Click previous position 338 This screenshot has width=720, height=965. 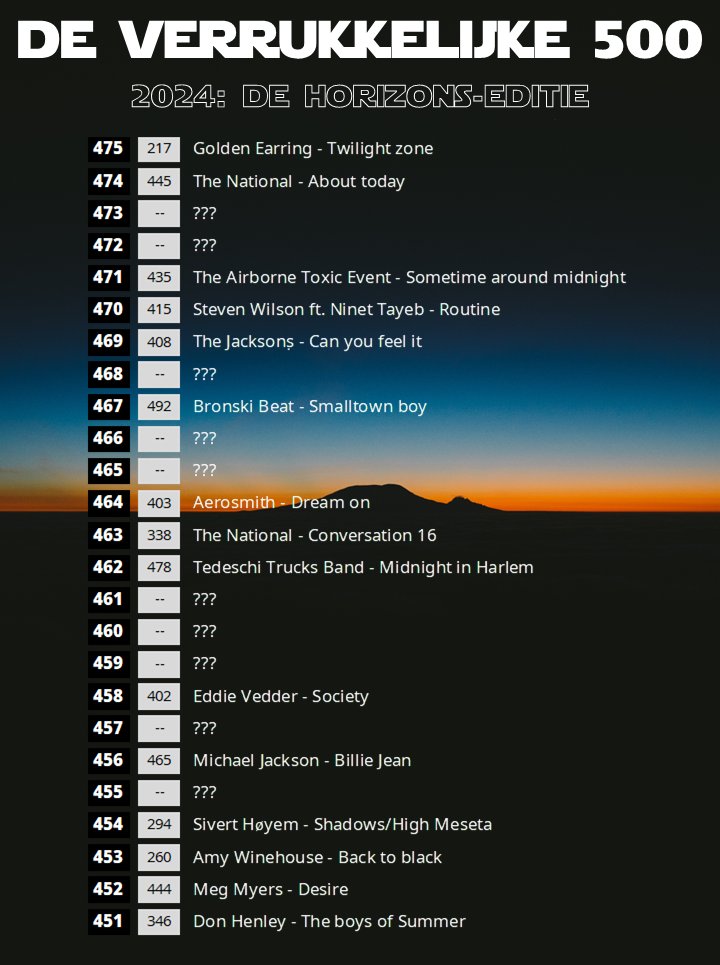159,535
